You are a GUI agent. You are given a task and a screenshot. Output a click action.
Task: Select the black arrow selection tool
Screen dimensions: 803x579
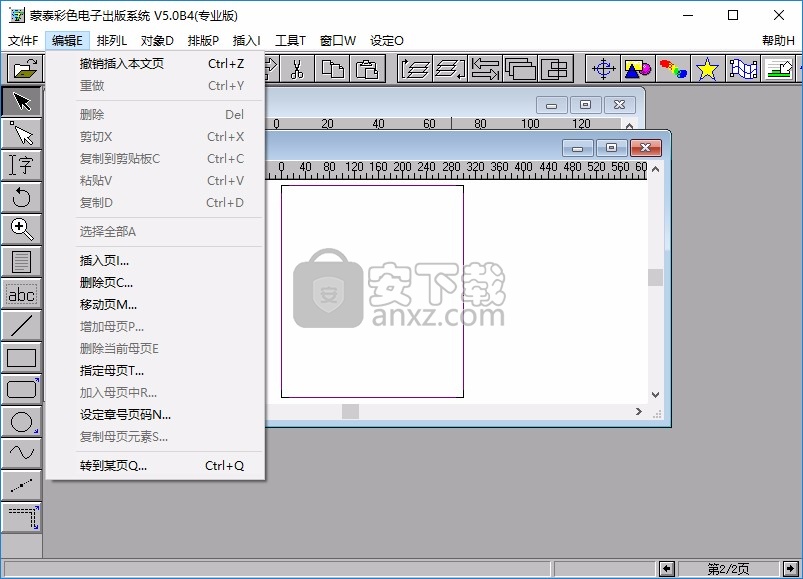coord(22,101)
